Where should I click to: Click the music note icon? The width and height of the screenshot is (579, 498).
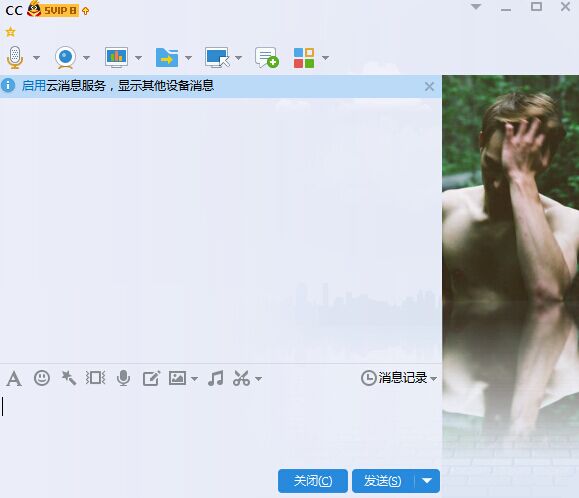tap(216, 378)
